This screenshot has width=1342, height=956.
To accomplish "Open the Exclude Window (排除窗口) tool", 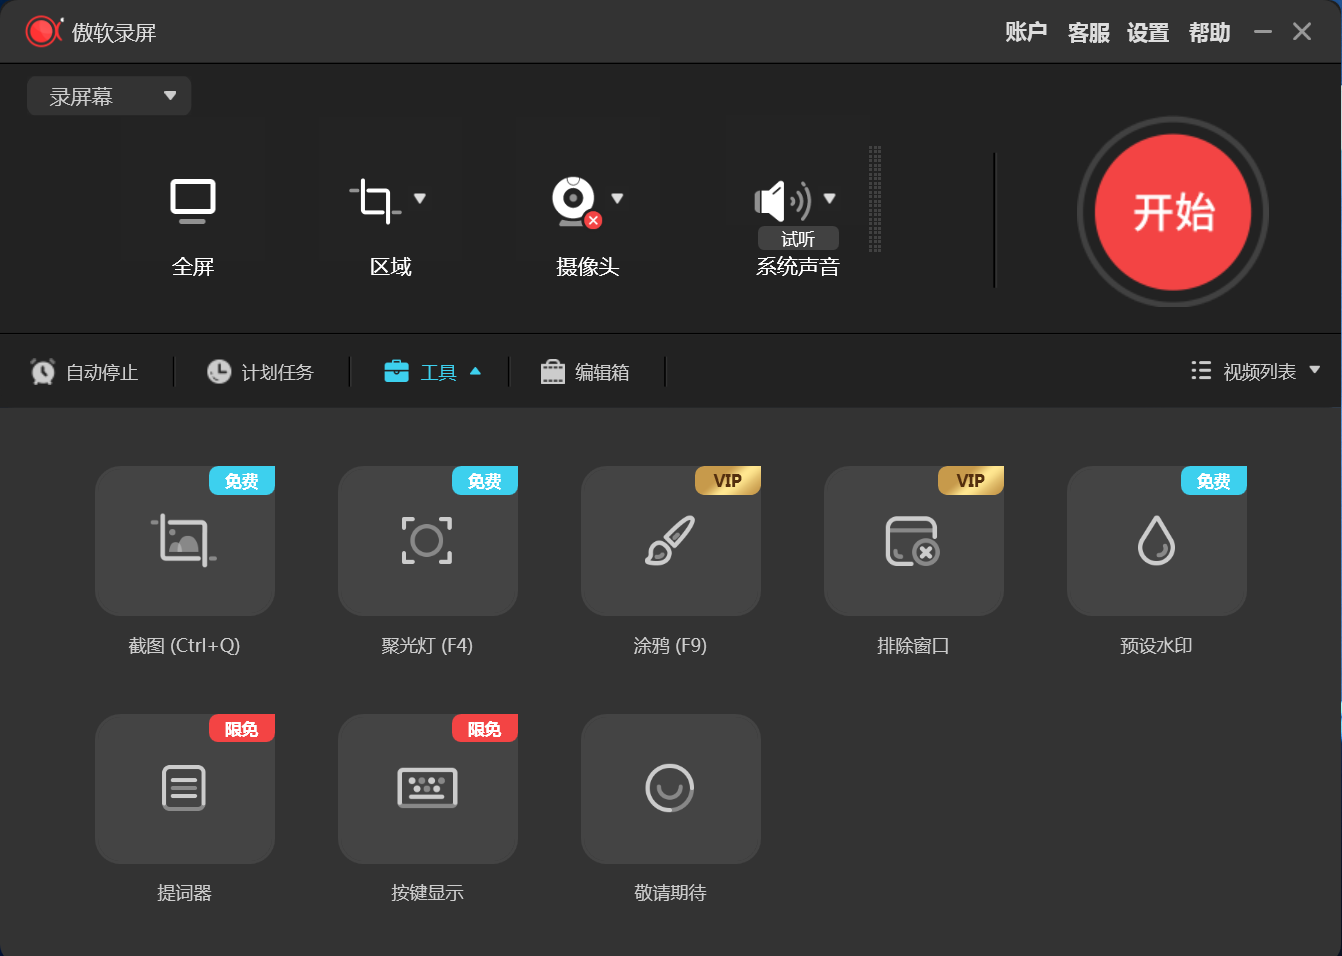I will (913, 541).
